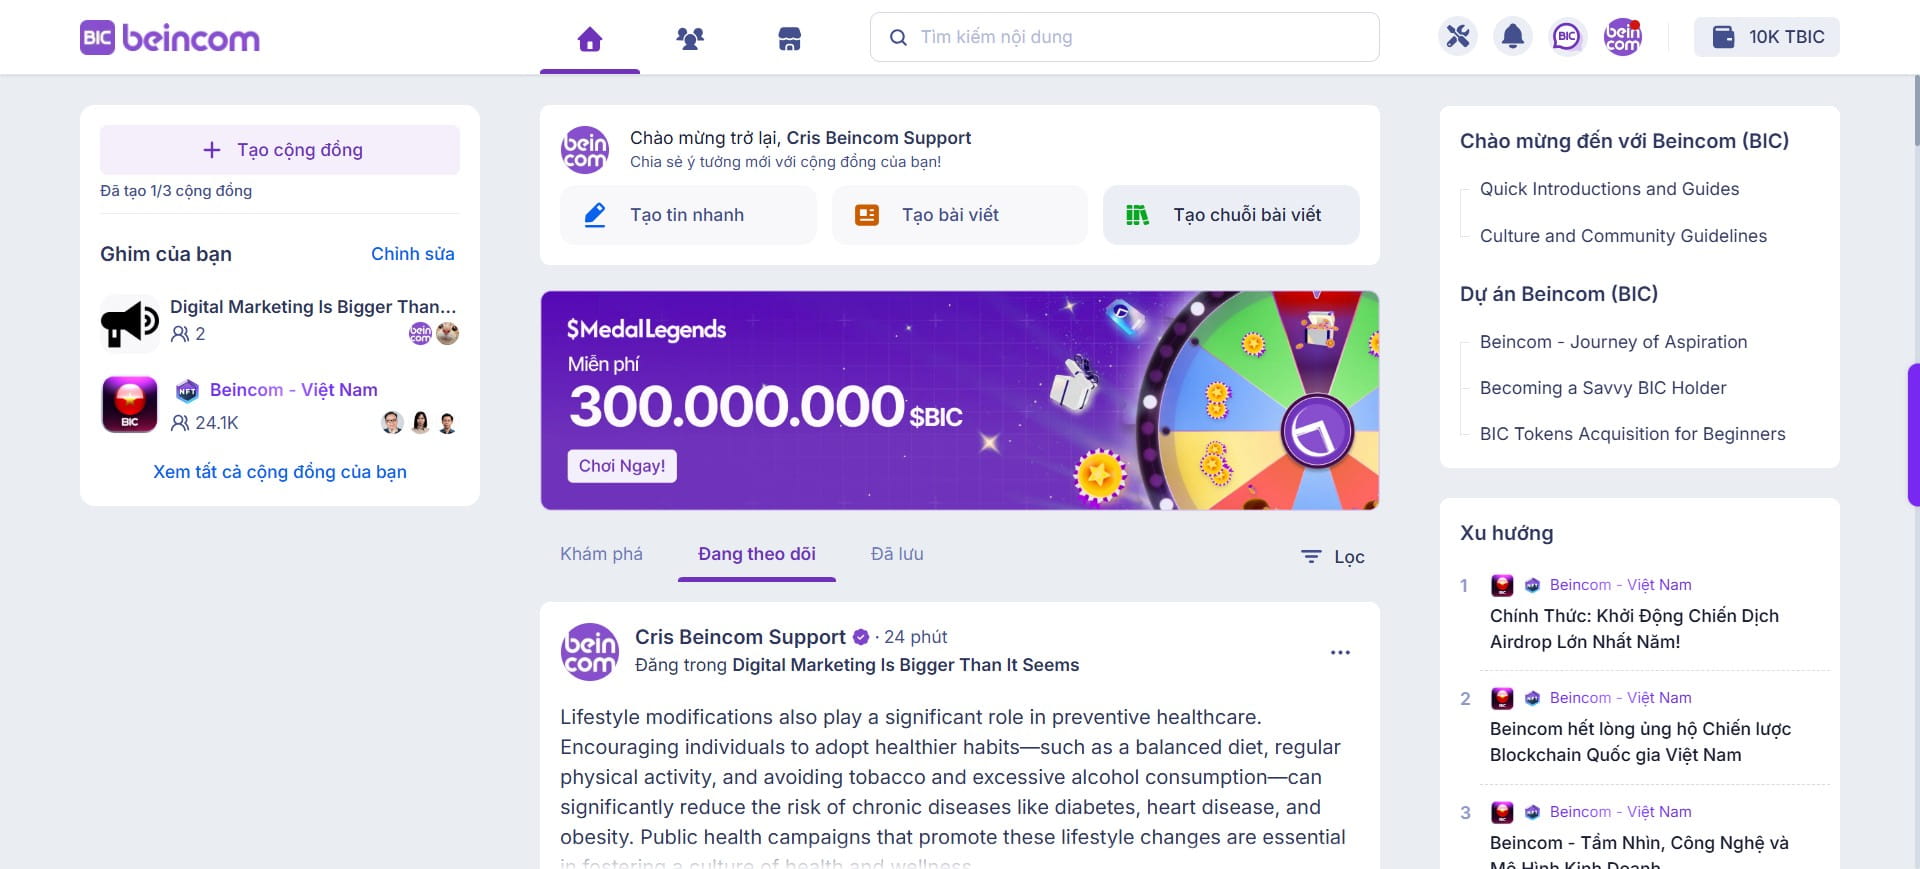Select the Đang theo dõi tab
Viewport: 1920px width, 869px height.
coord(757,554)
